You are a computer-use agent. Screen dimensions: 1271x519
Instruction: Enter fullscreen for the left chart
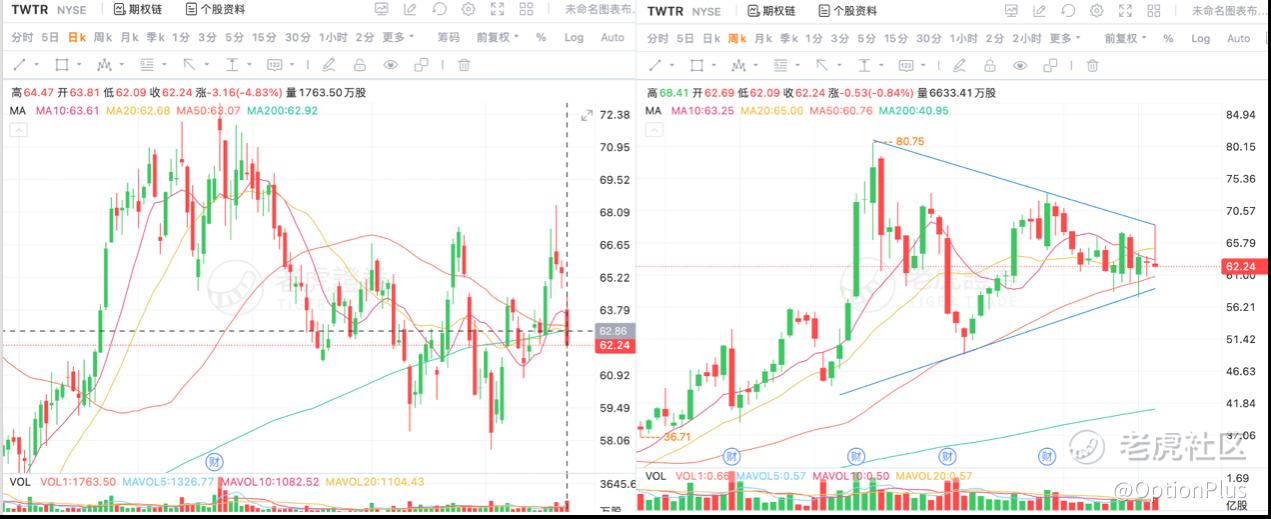tap(499, 10)
